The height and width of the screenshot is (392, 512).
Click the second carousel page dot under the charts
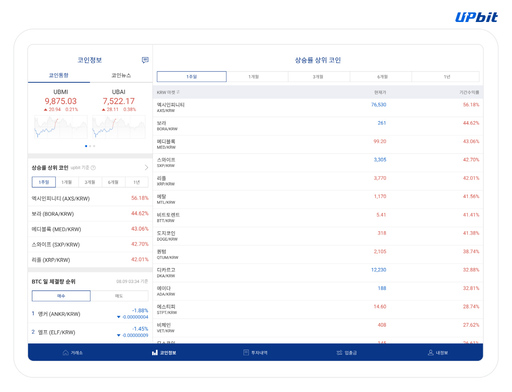tap(90, 146)
